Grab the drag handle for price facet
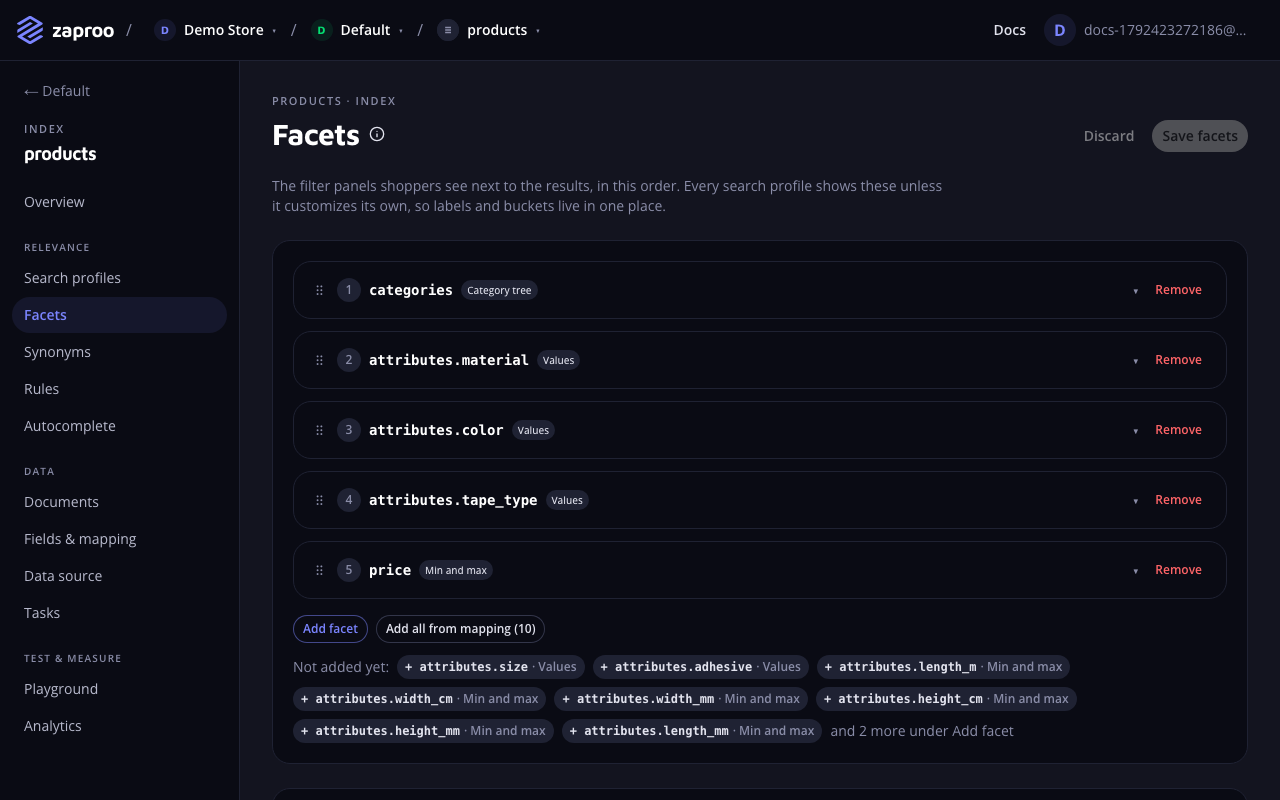The height and width of the screenshot is (800, 1280). [x=320, y=570]
